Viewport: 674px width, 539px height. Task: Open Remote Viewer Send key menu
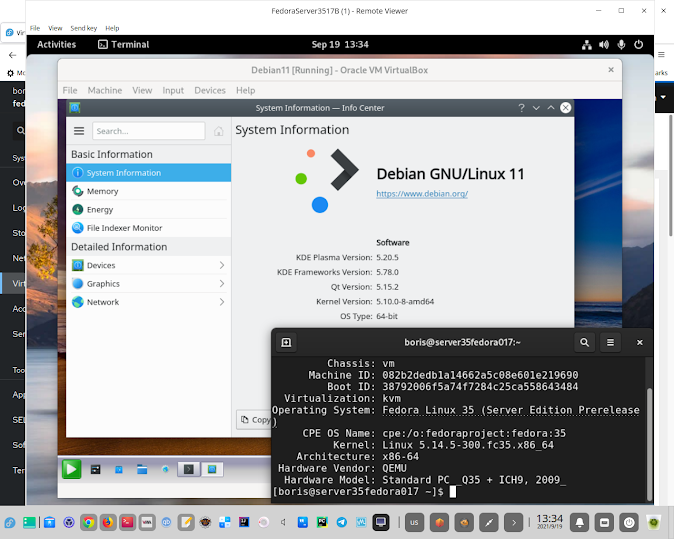(x=83, y=28)
